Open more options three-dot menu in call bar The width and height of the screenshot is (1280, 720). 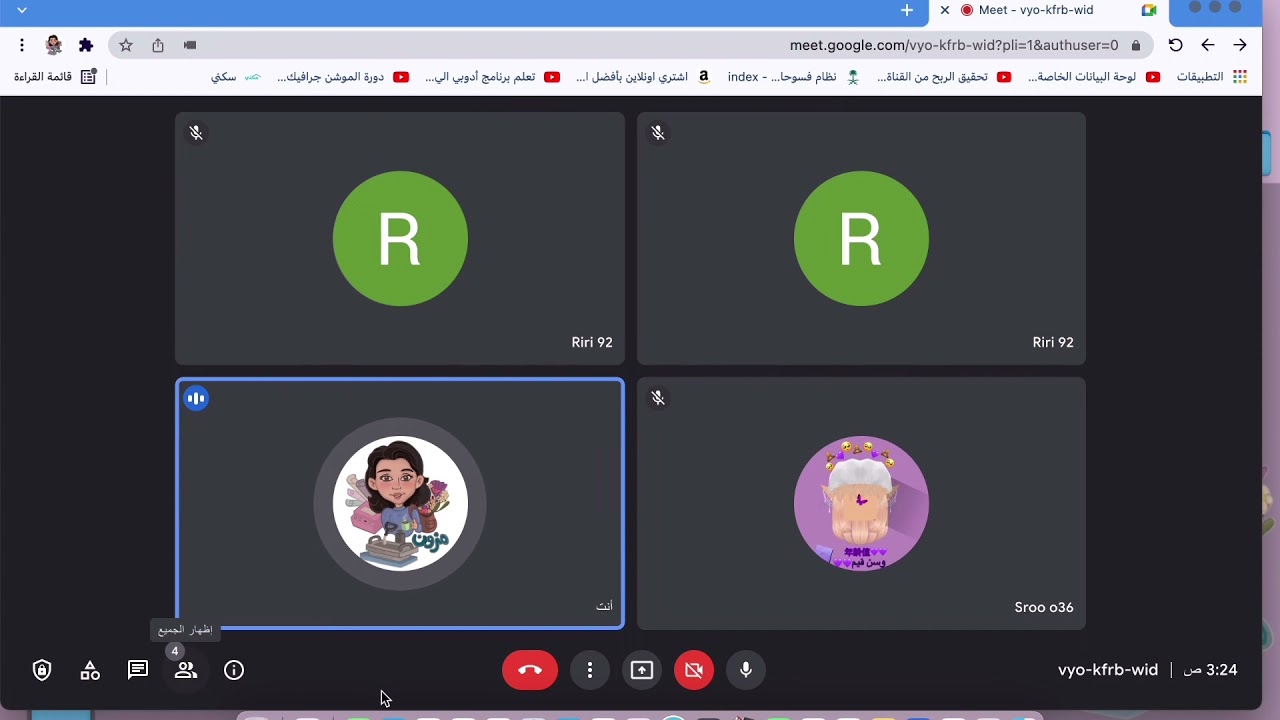point(590,670)
